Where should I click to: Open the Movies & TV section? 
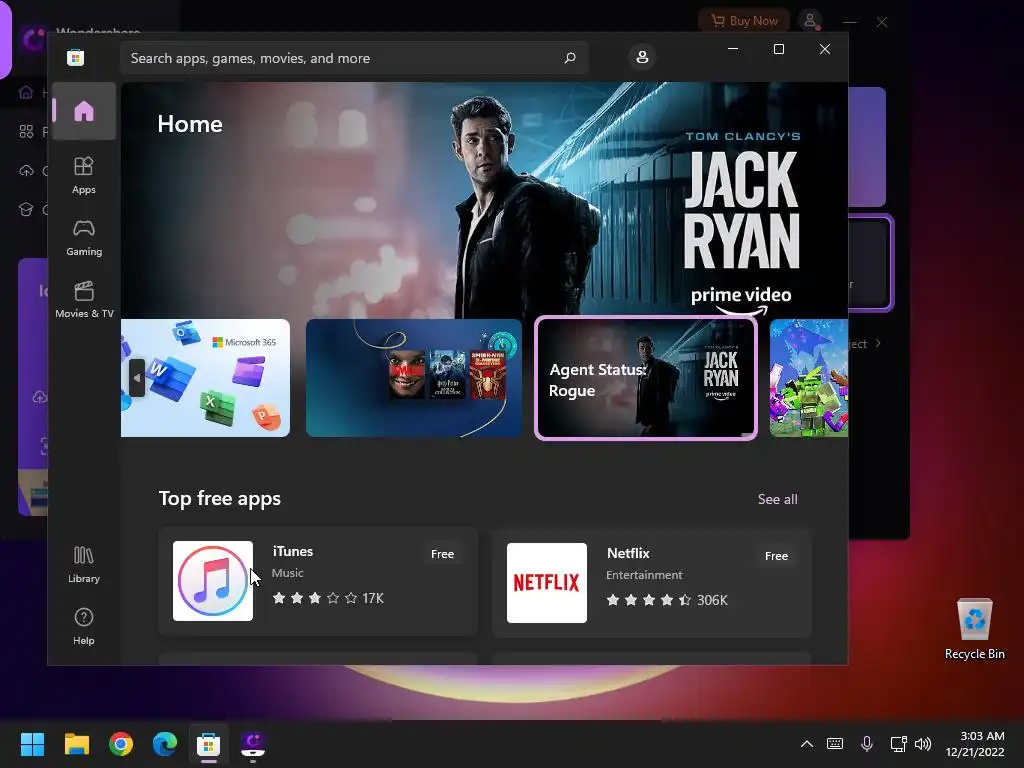(84, 300)
